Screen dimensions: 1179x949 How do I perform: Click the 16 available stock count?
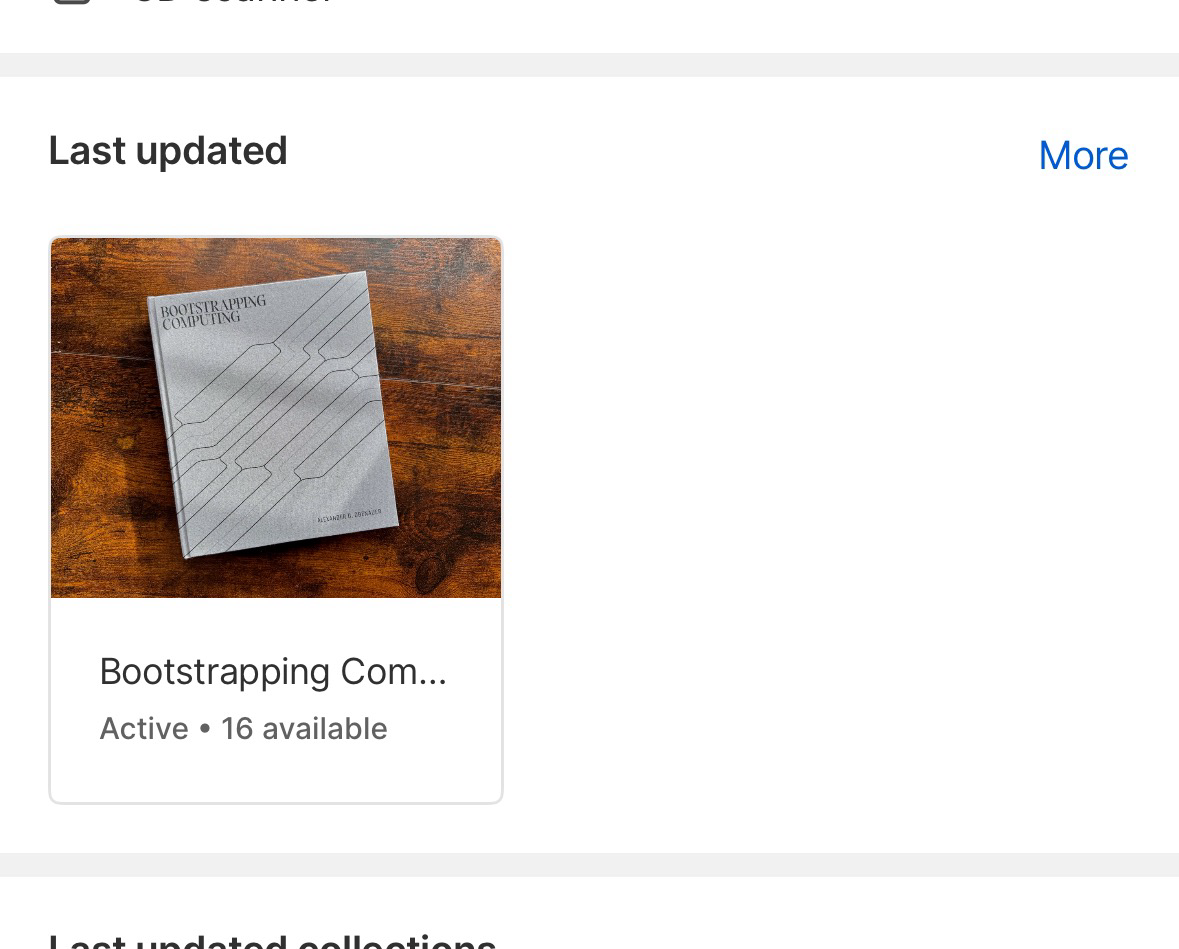[x=304, y=729]
